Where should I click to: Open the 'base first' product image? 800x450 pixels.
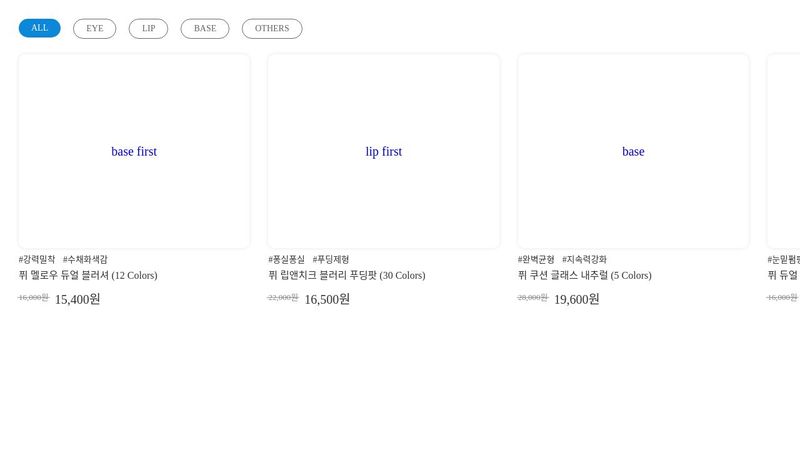[x=134, y=151]
